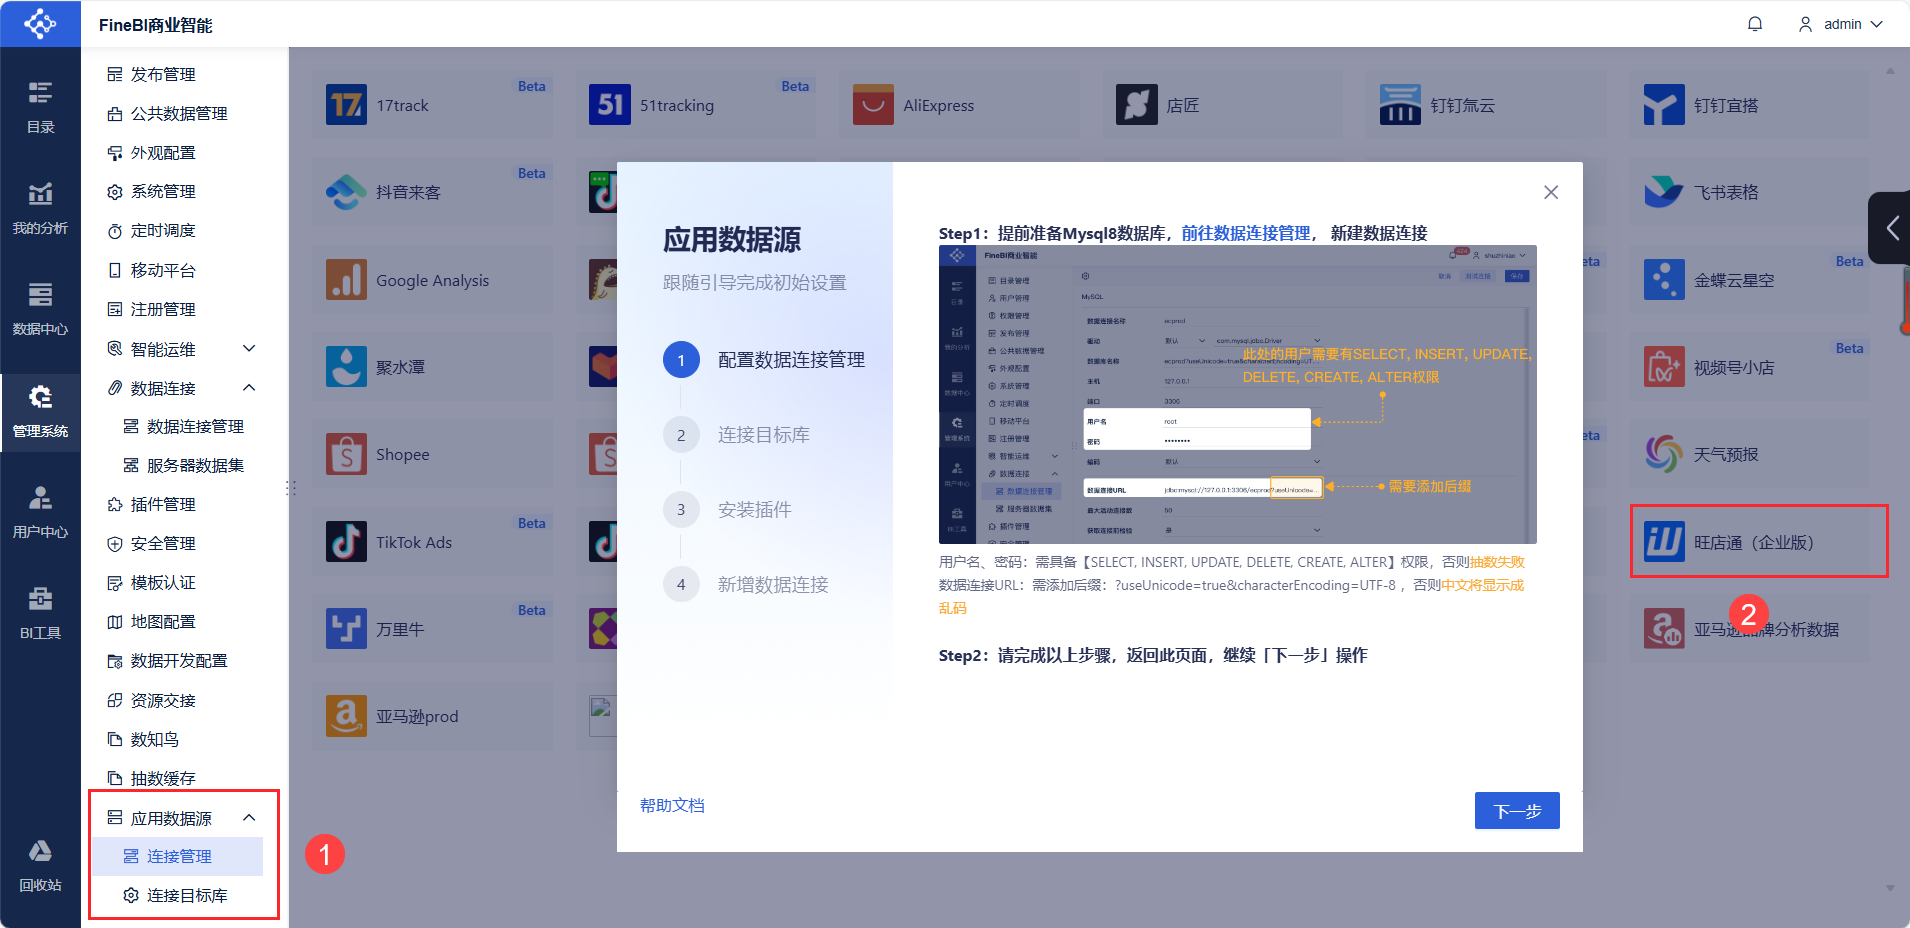1910x928 pixels.
Task: Select the 聚水潭 app icon
Action: coord(346,367)
